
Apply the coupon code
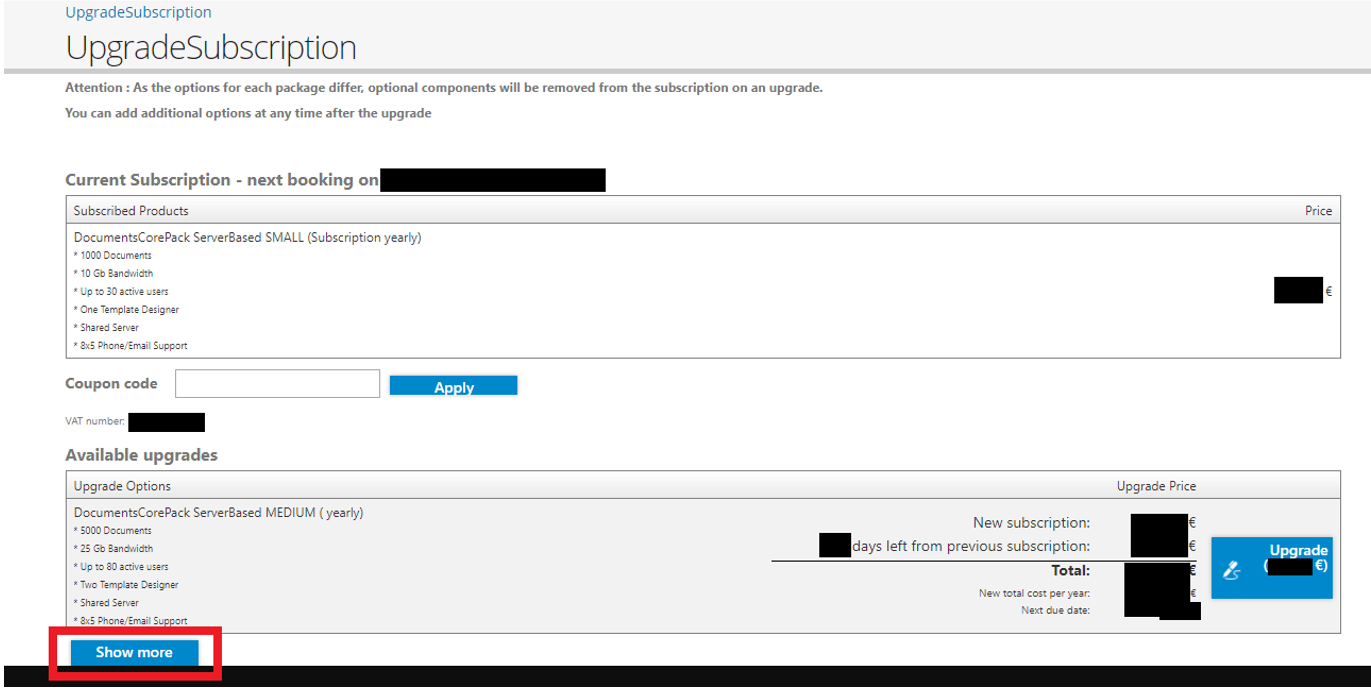tap(453, 386)
